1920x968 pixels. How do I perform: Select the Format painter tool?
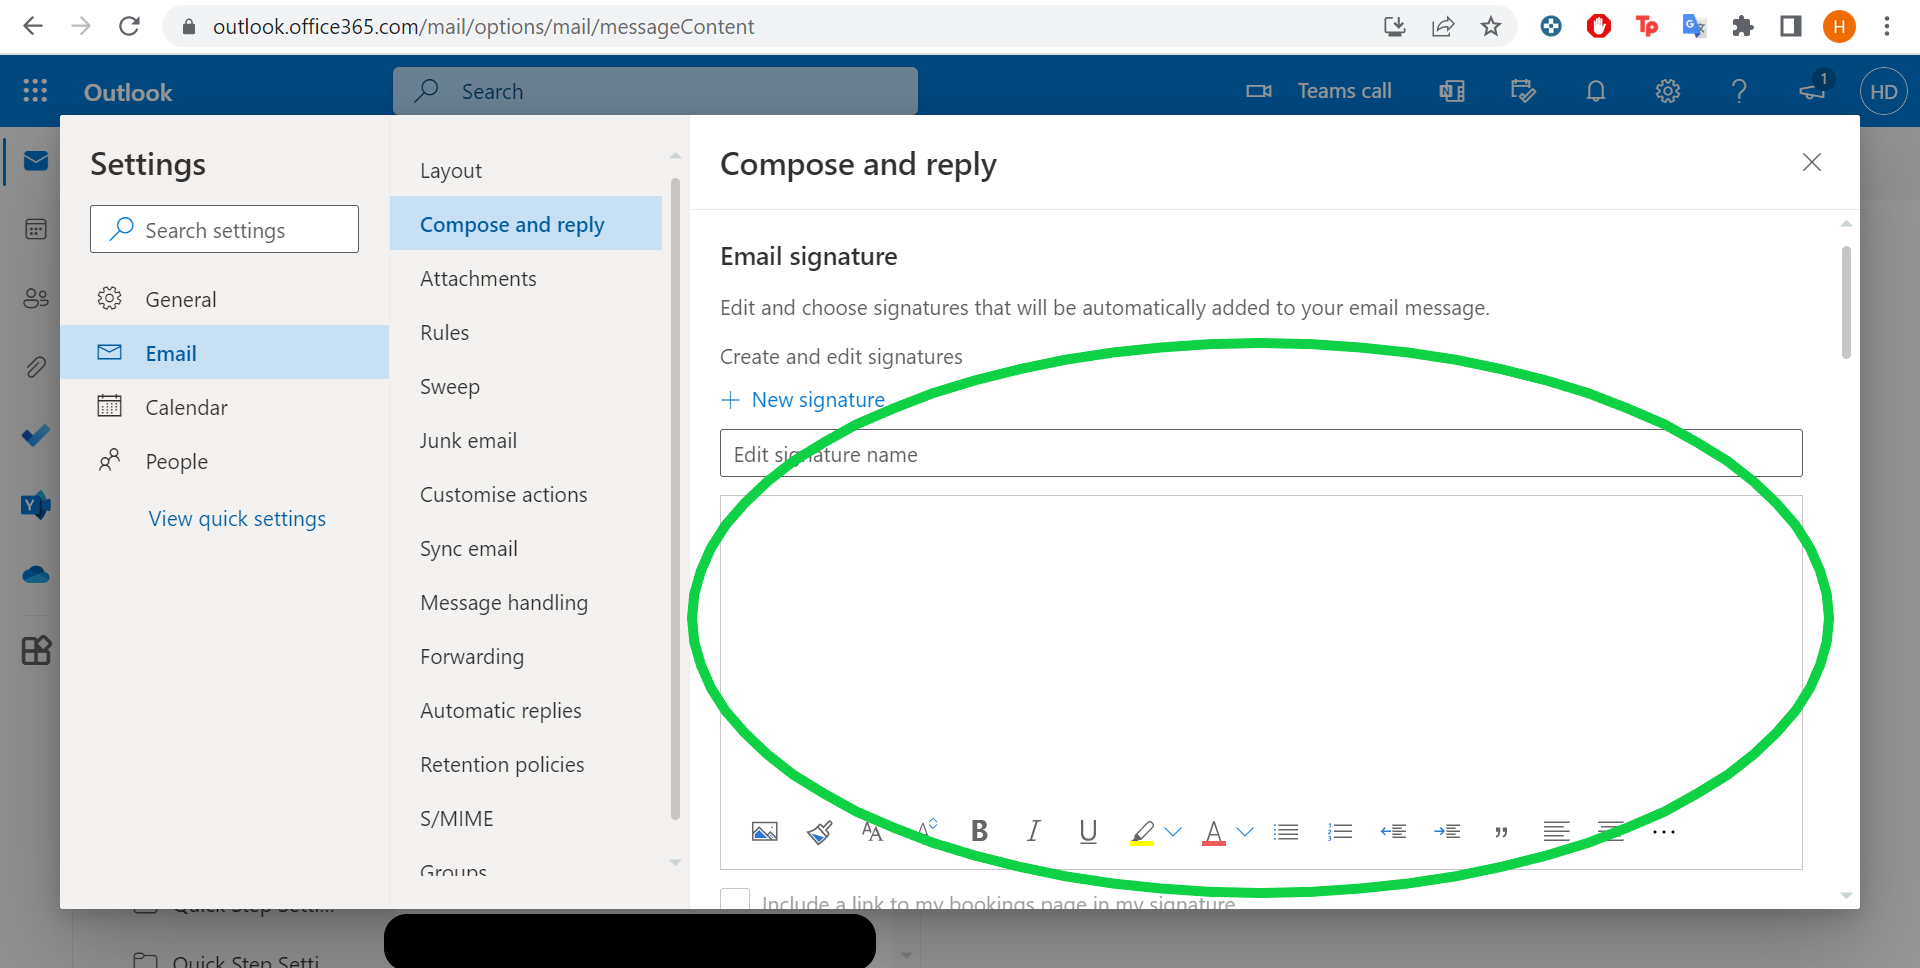coord(820,832)
